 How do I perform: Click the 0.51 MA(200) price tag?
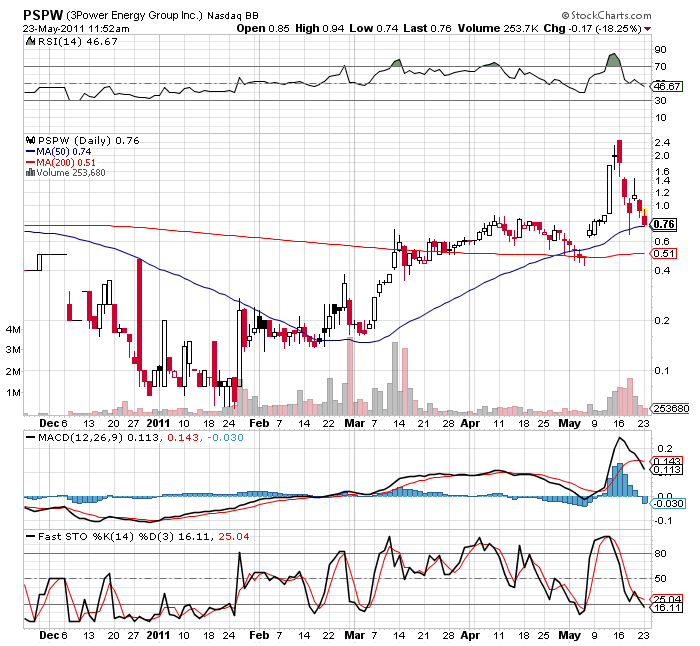click(x=664, y=254)
